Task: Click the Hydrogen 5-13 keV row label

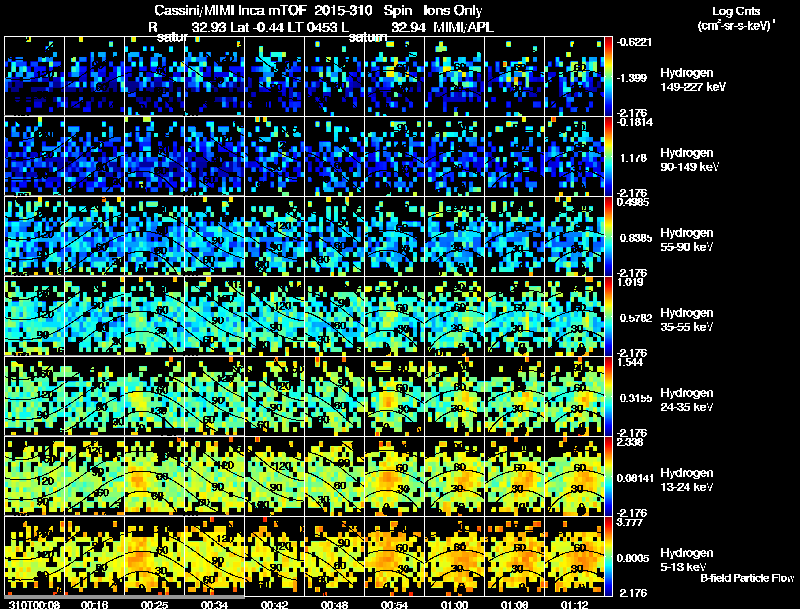Action: (687, 560)
